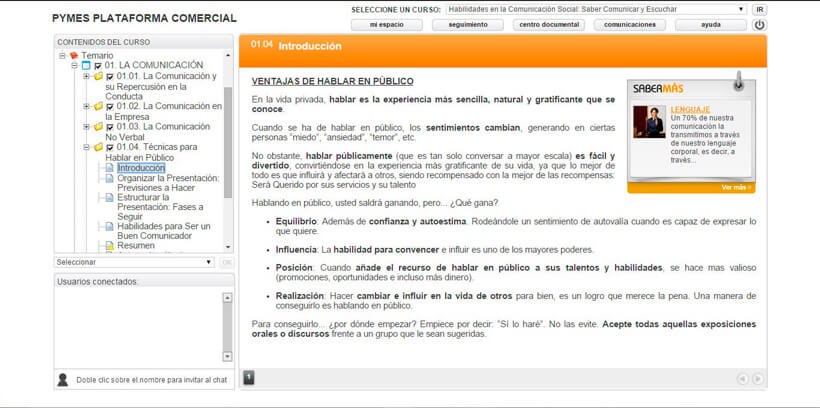Open the ayuda menu

pos(711,25)
